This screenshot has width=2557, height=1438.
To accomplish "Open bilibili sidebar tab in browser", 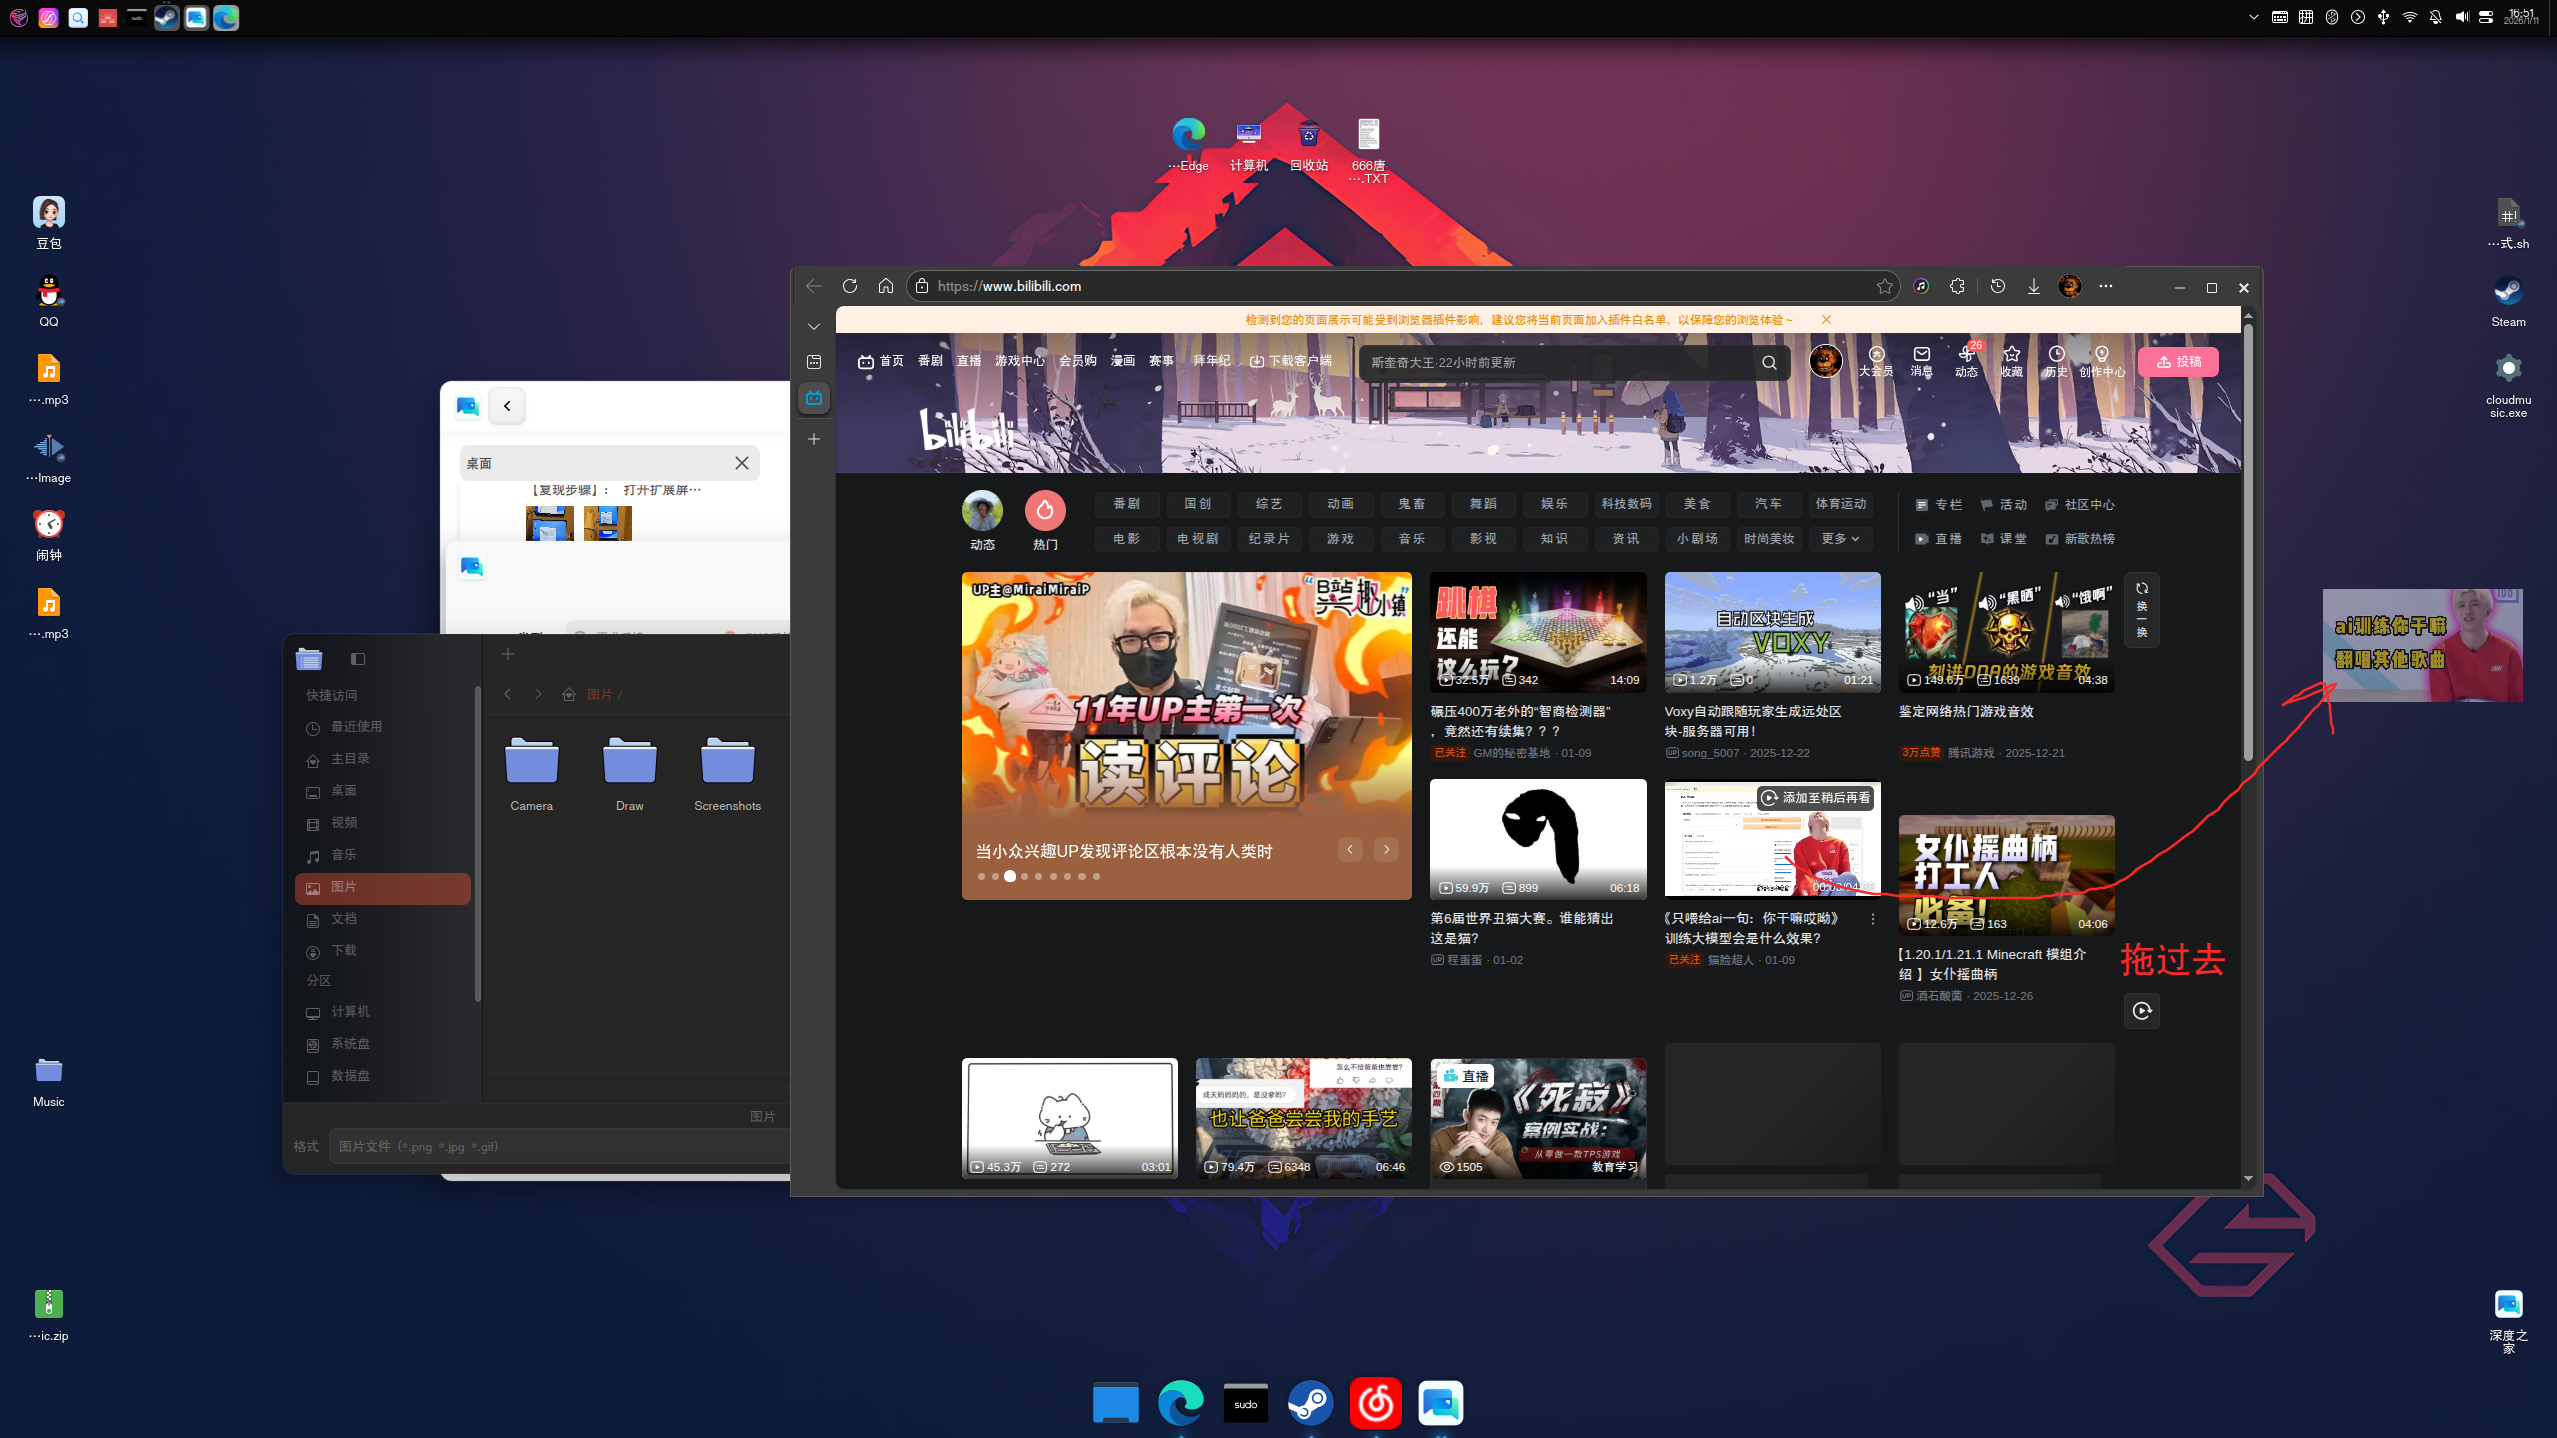I will click(814, 398).
